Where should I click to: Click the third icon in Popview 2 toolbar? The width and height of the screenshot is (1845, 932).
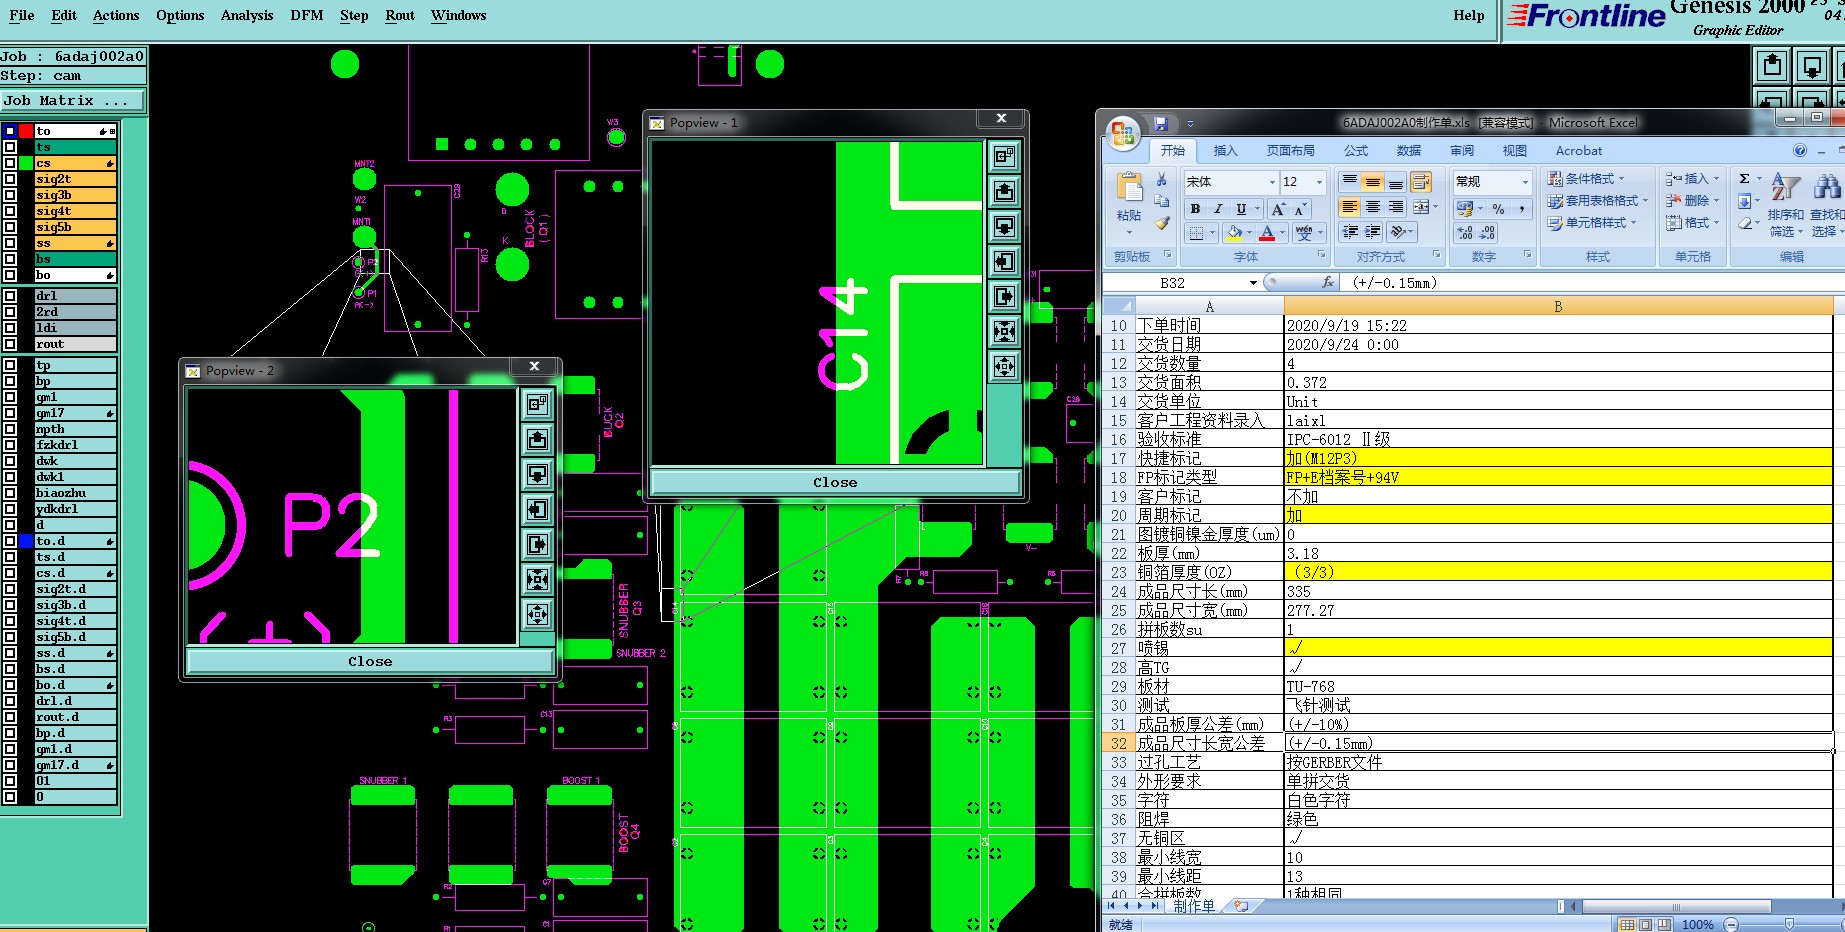point(537,474)
